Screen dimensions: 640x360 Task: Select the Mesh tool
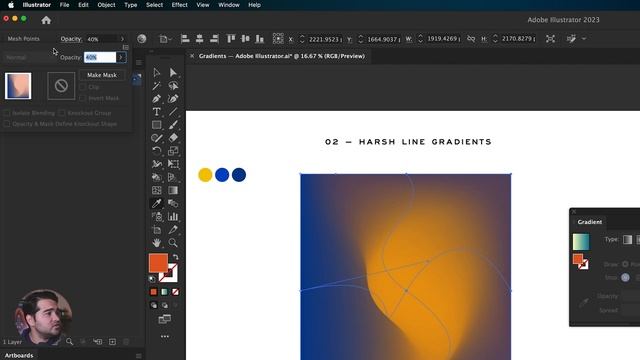tap(157, 190)
